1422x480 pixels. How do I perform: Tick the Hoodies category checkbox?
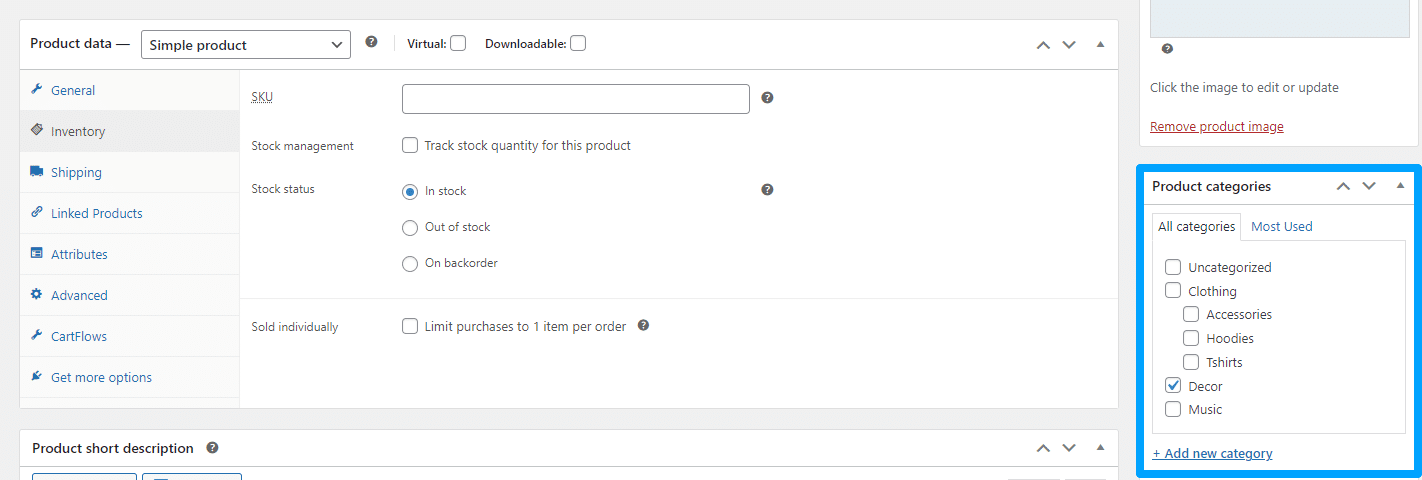(1191, 338)
